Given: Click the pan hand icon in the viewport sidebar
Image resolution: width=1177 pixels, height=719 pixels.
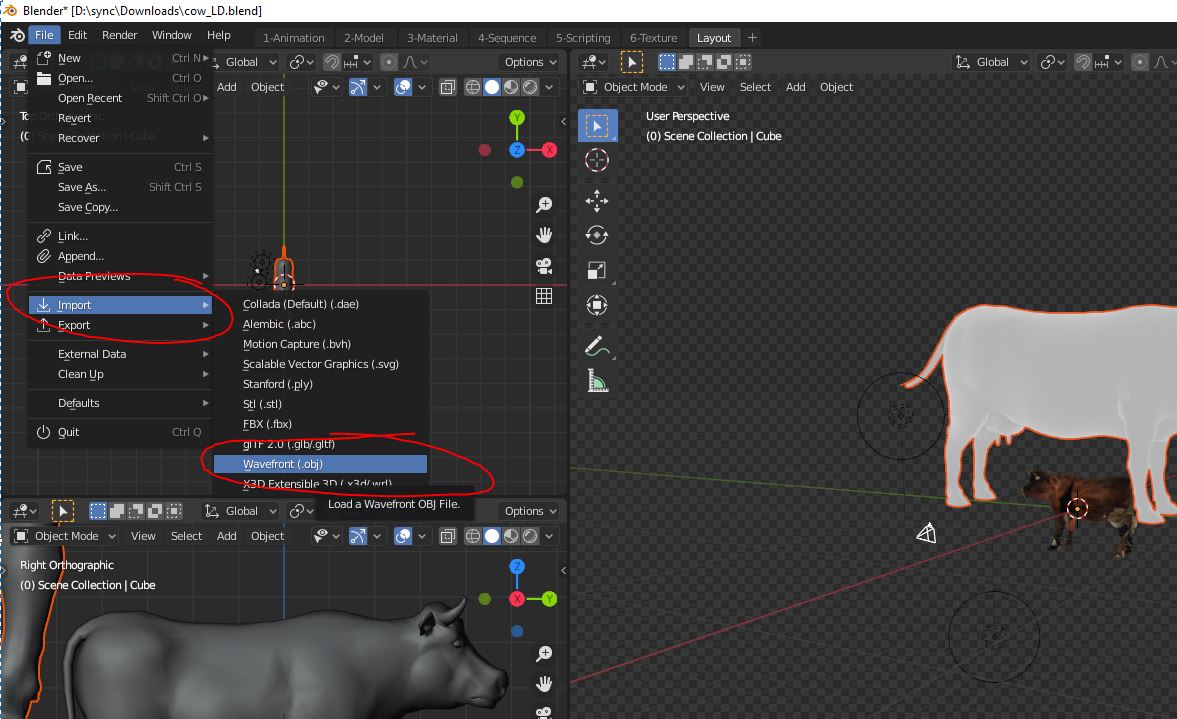Looking at the screenshot, I should tap(543, 235).
